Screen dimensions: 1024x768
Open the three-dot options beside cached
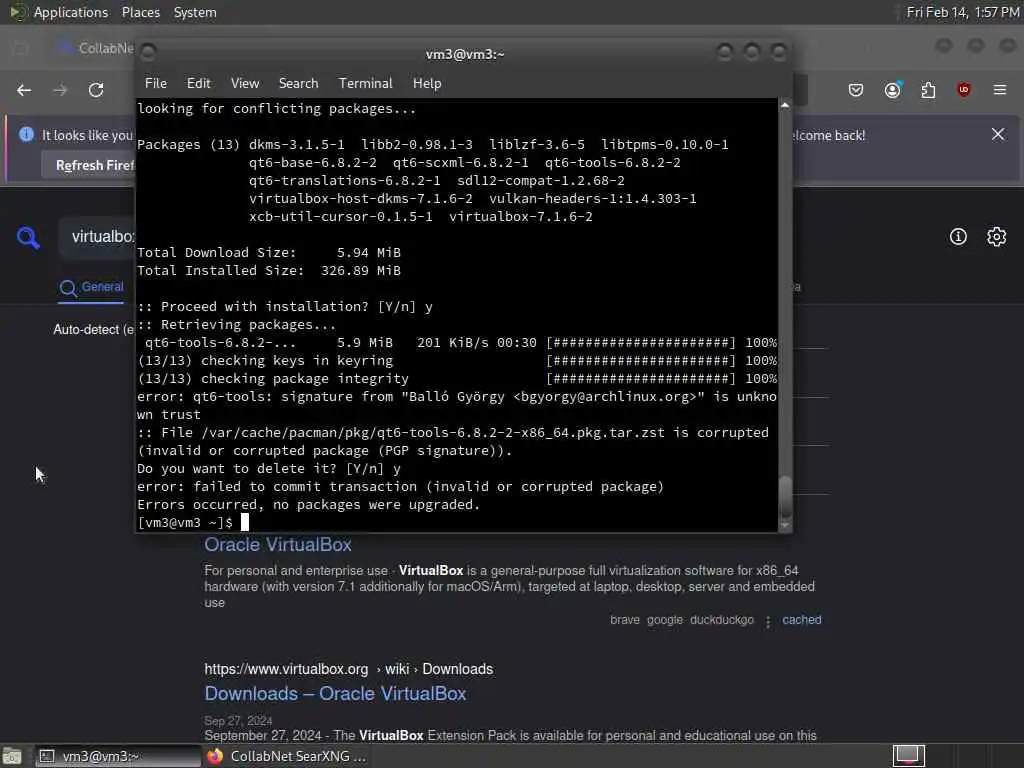click(x=768, y=622)
